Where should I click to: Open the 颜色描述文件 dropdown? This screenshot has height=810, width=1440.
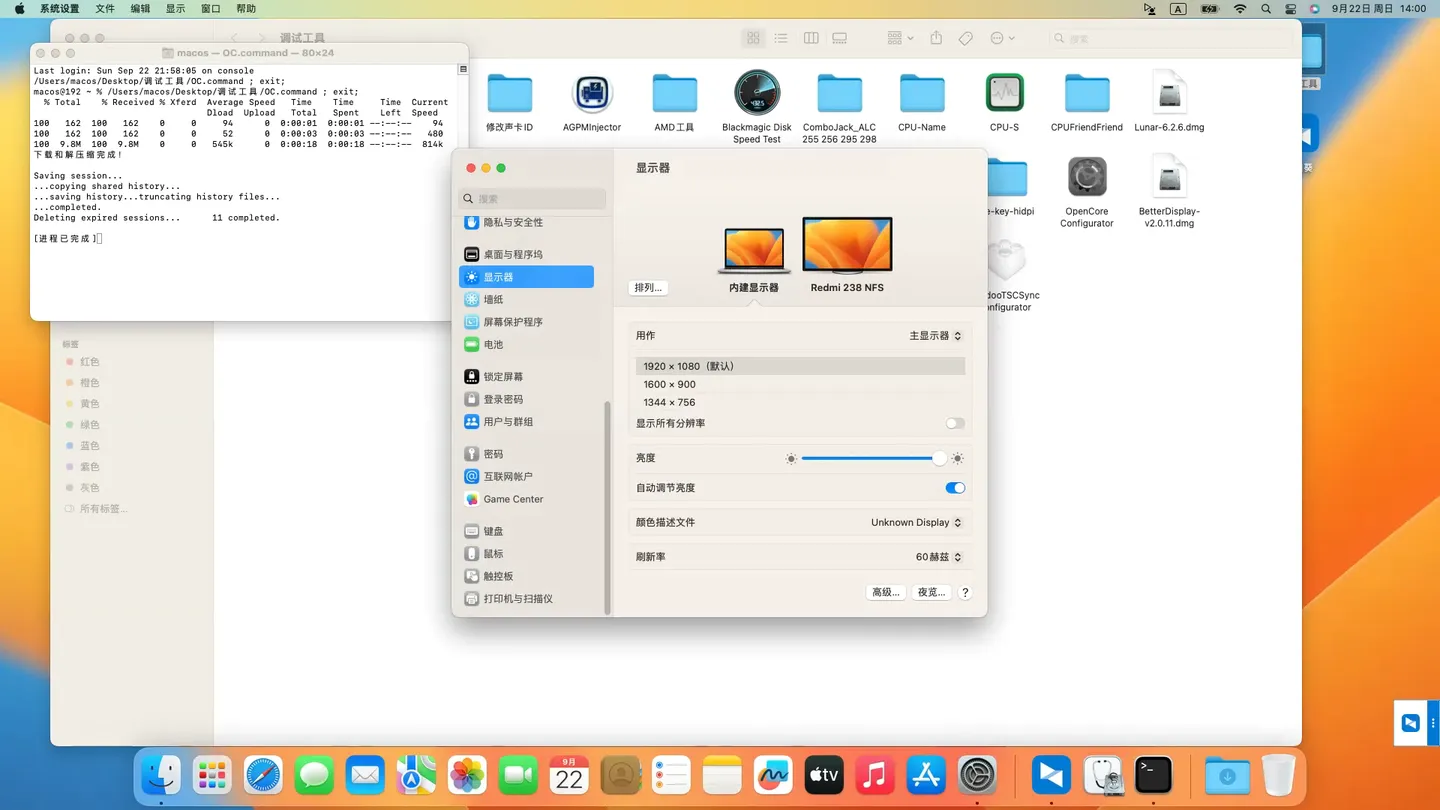(x=916, y=522)
